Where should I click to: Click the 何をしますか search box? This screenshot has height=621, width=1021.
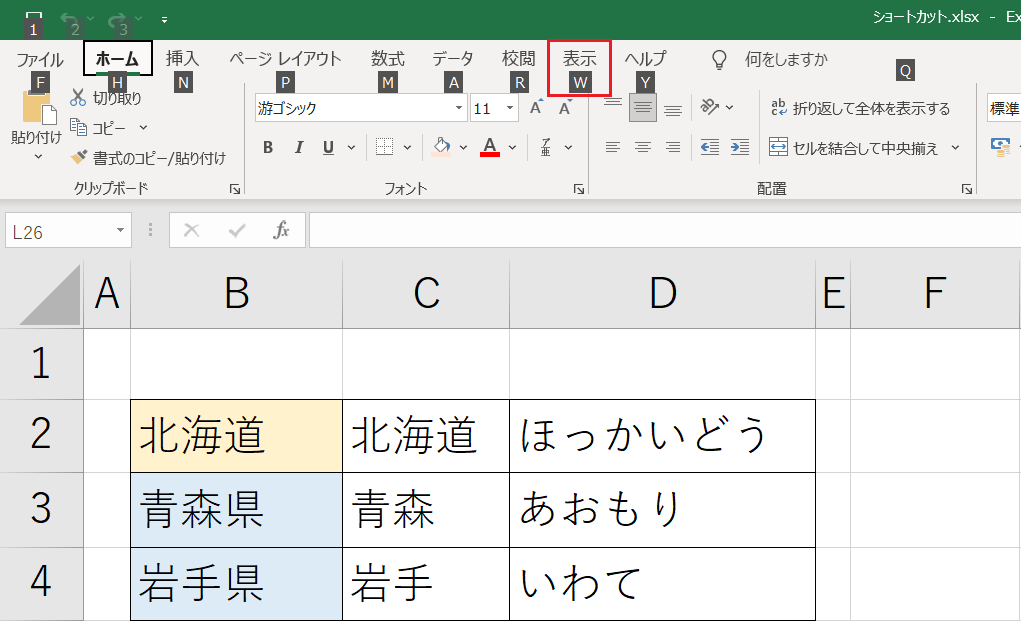786,60
